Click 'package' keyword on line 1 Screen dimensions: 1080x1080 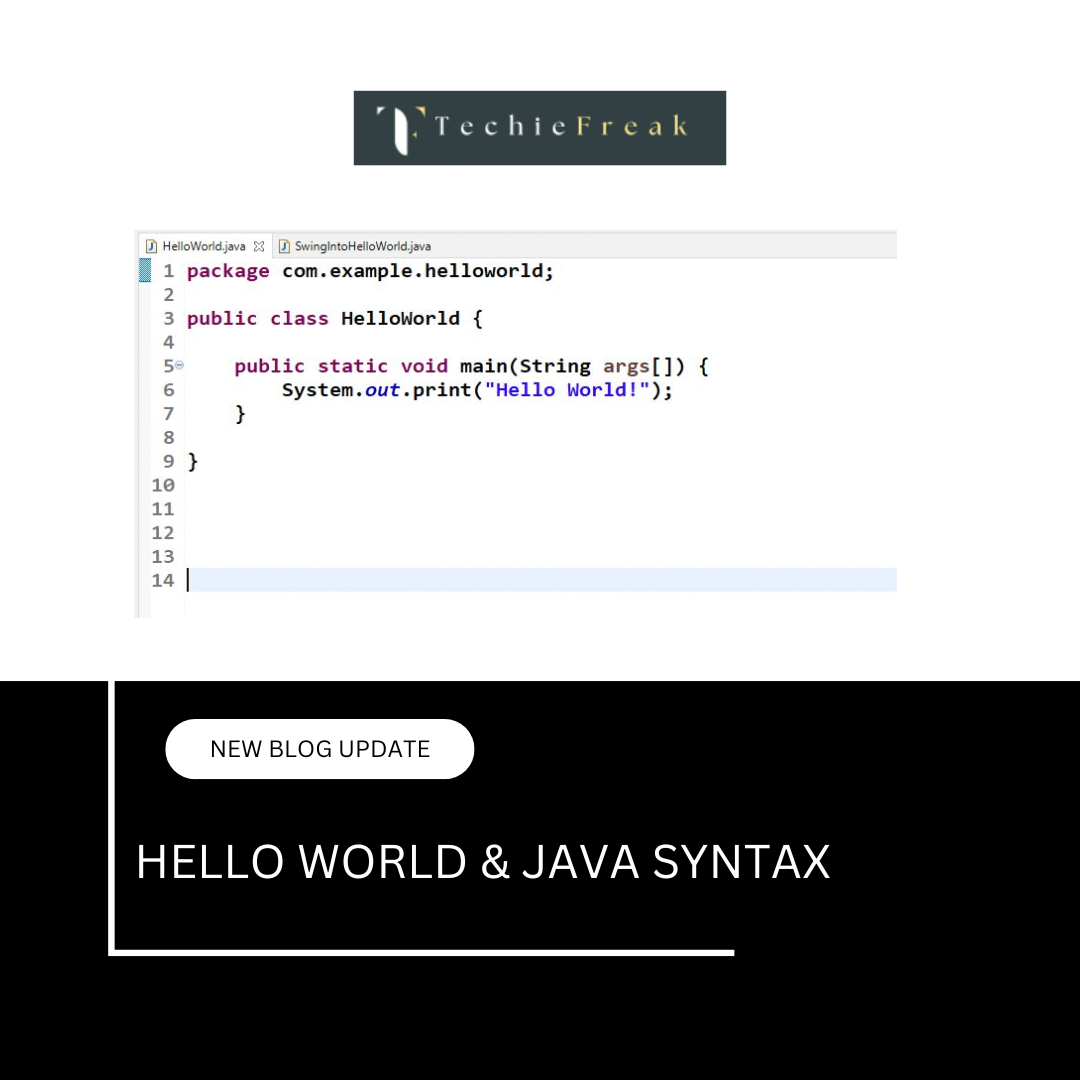point(228,271)
